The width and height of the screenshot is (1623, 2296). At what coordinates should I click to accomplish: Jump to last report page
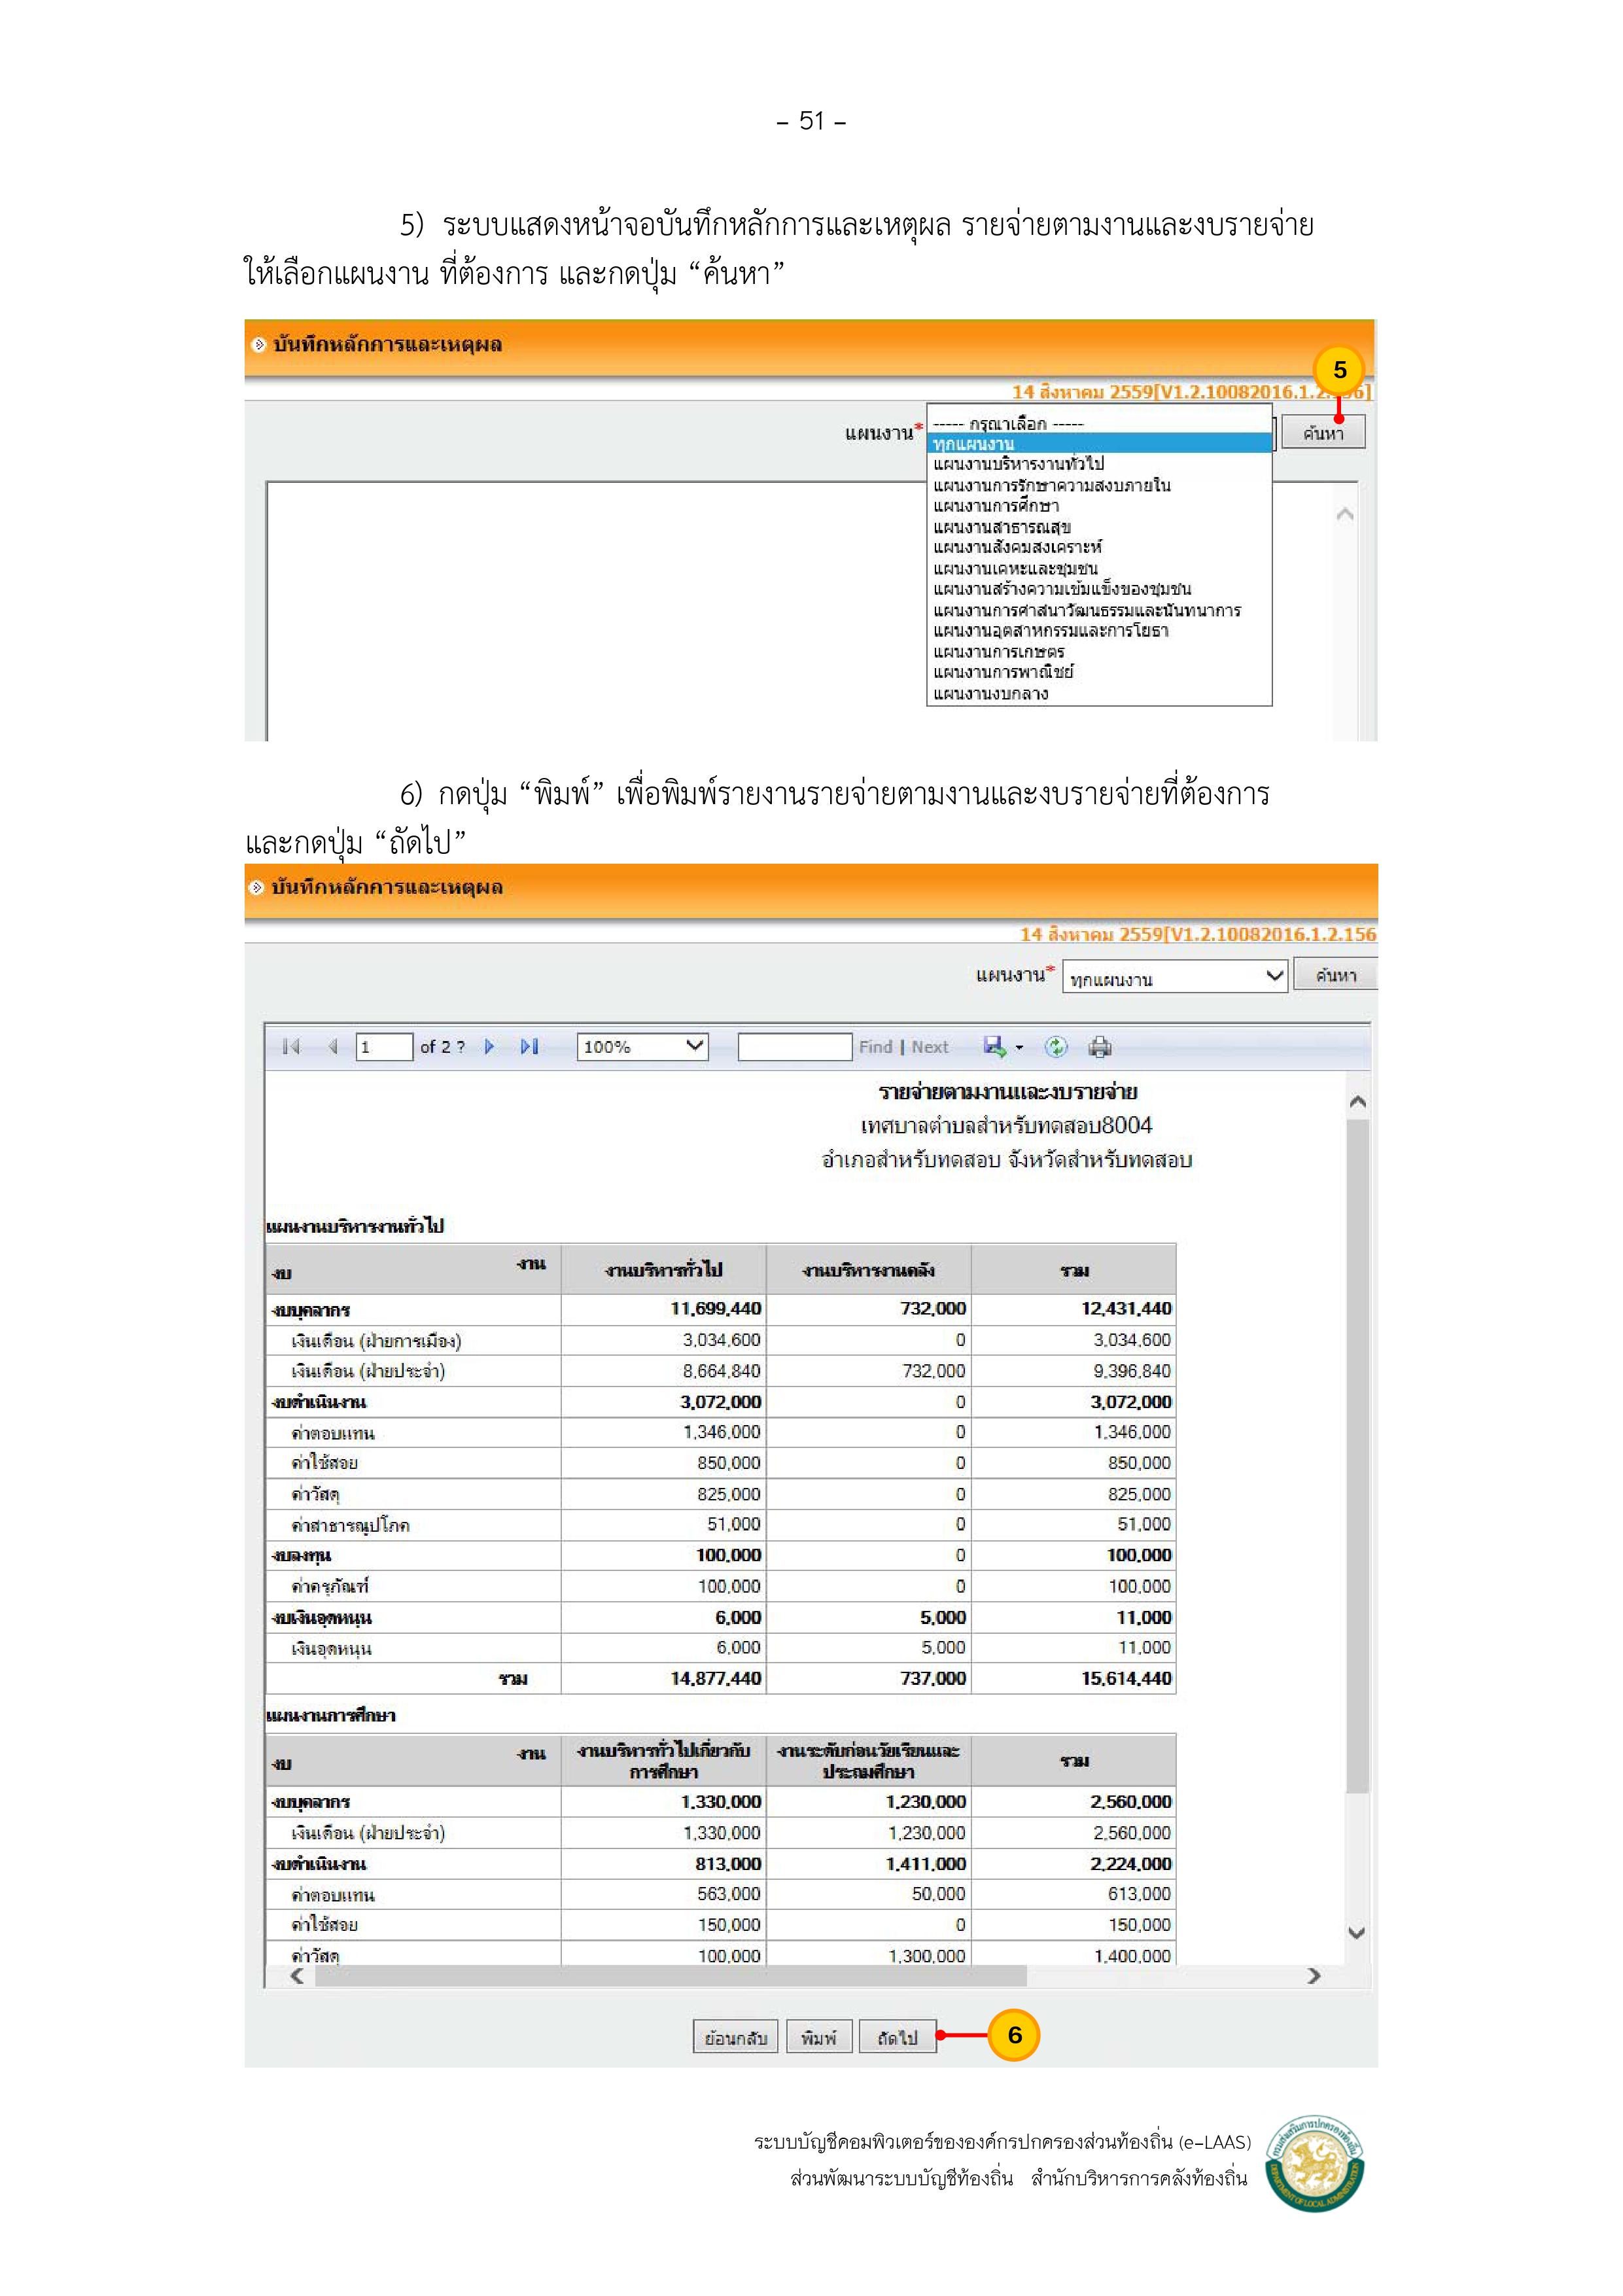529,1046
